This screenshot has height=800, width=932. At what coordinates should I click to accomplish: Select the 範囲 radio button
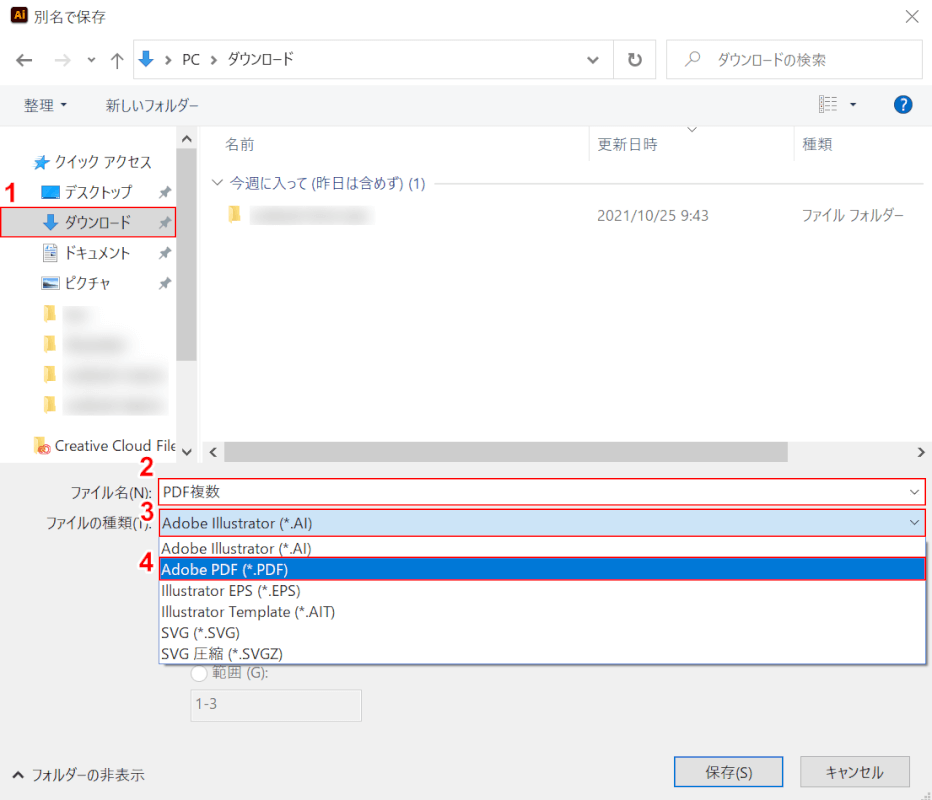(x=199, y=673)
